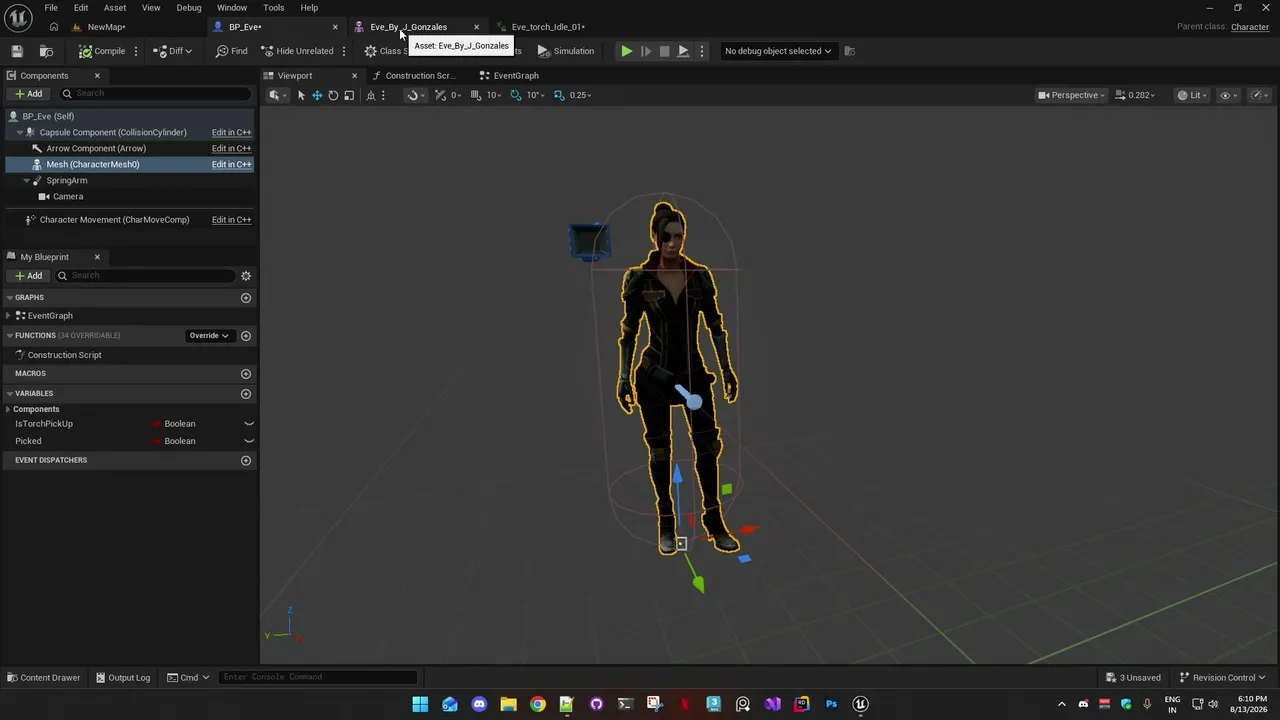The height and width of the screenshot is (720, 1280).
Task: Toggle IsTorchPickUp variable visibility eye
Action: pos(249,424)
